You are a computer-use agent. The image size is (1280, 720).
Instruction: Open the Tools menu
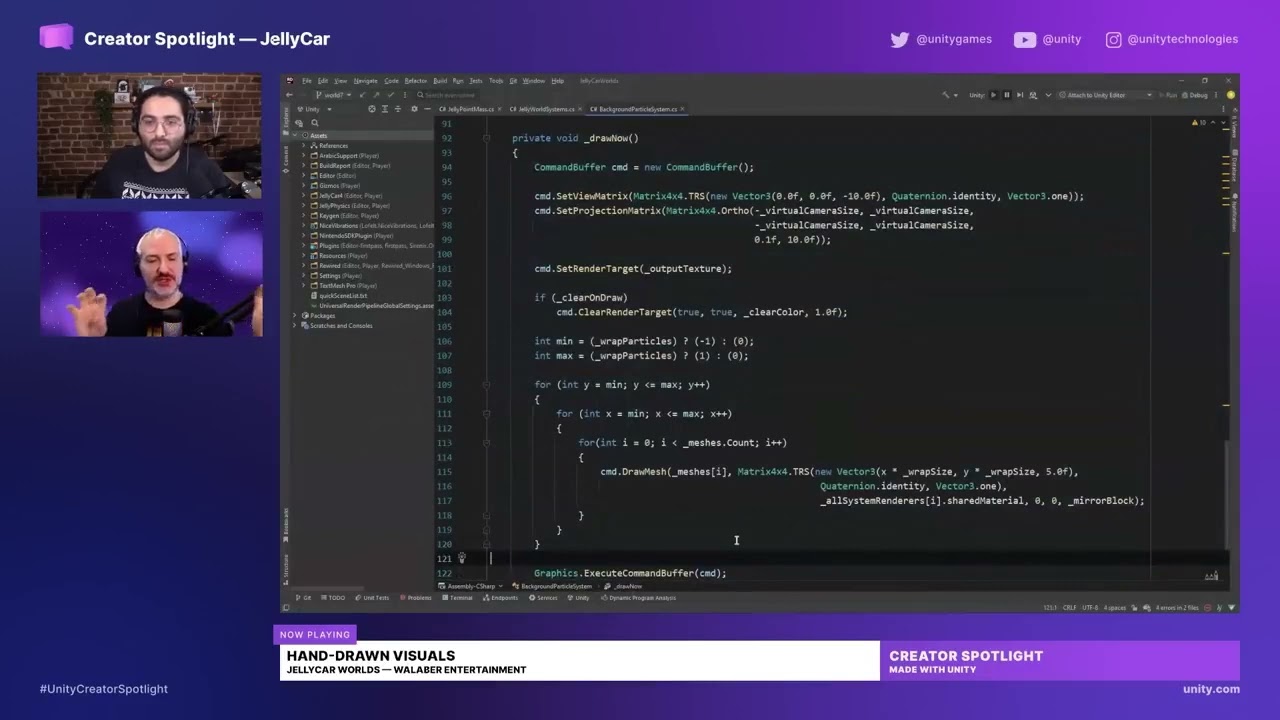click(x=496, y=81)
